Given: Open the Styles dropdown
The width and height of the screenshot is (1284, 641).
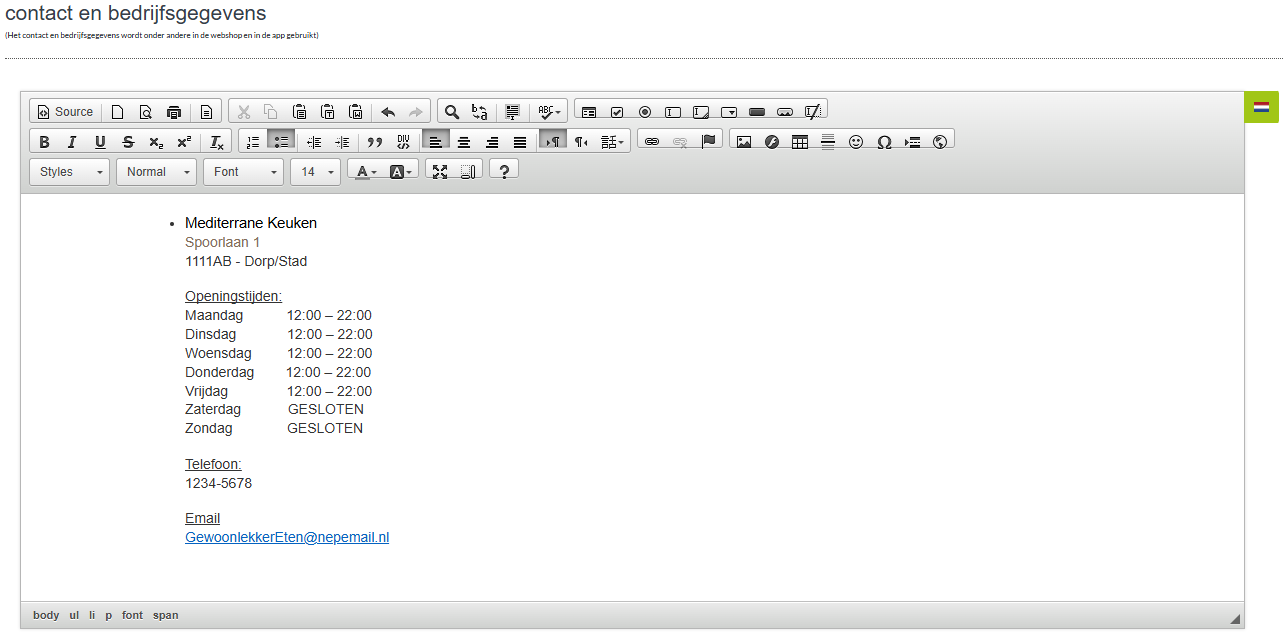Looking at the screenshot, I should click(70, 172).
